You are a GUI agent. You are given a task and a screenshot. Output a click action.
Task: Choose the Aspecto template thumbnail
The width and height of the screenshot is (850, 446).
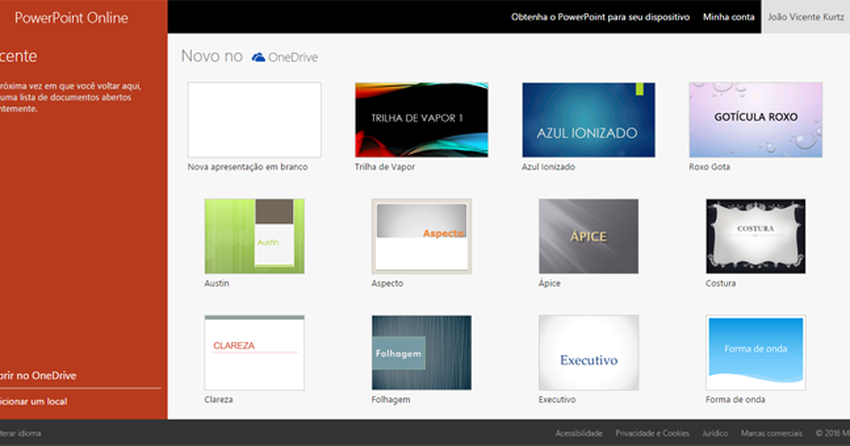pyautogui.click(x=421, y=236)
